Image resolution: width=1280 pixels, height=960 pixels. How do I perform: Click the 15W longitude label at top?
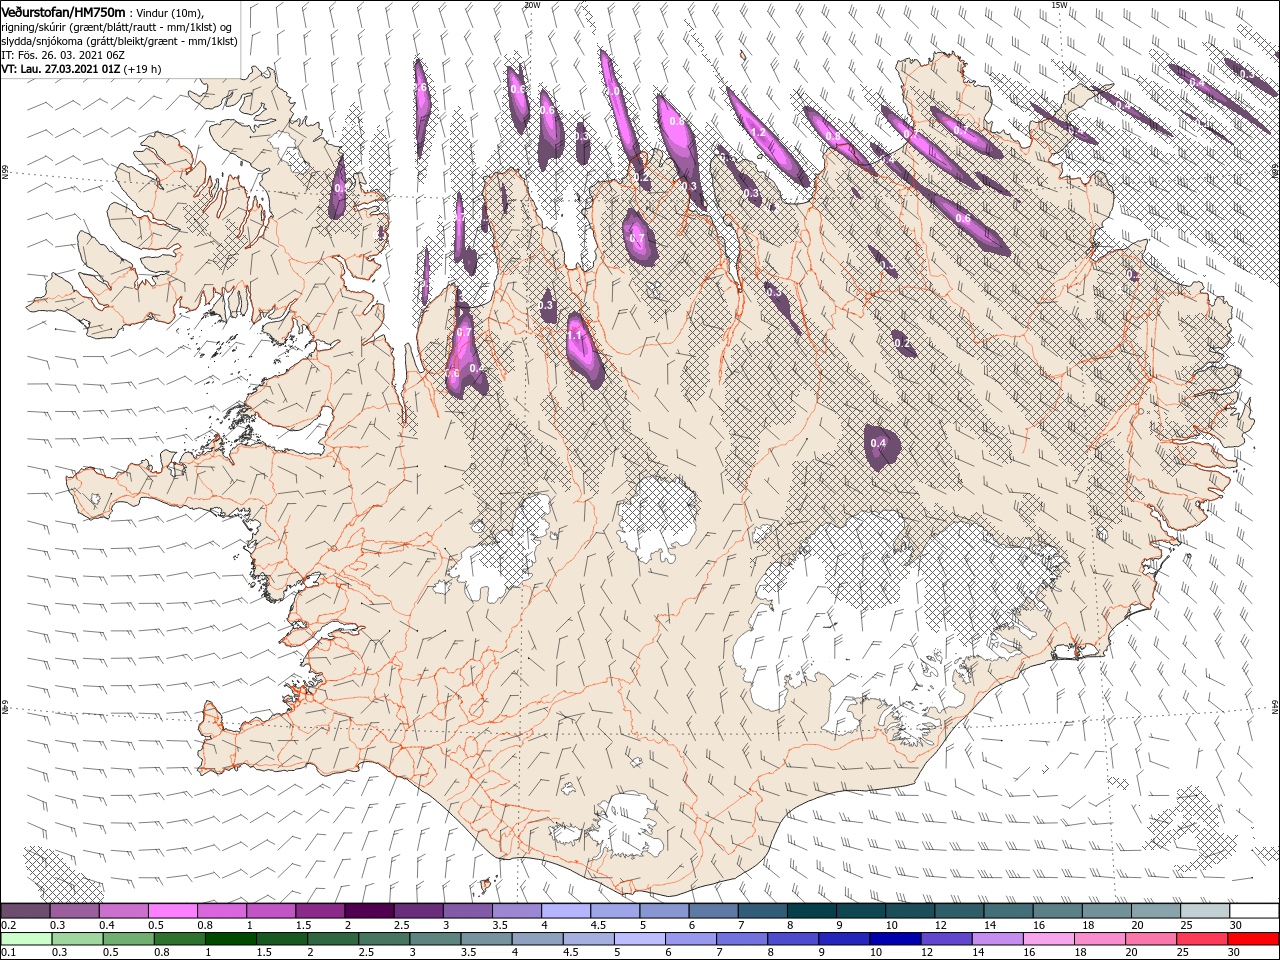(1059, 5)
